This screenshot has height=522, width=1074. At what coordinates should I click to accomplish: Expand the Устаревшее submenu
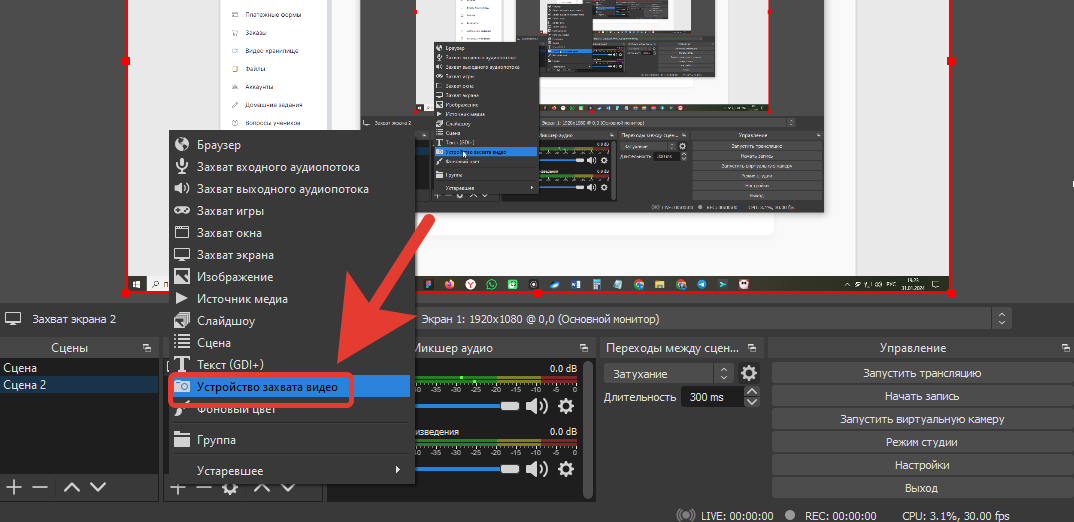click(288, 470)
